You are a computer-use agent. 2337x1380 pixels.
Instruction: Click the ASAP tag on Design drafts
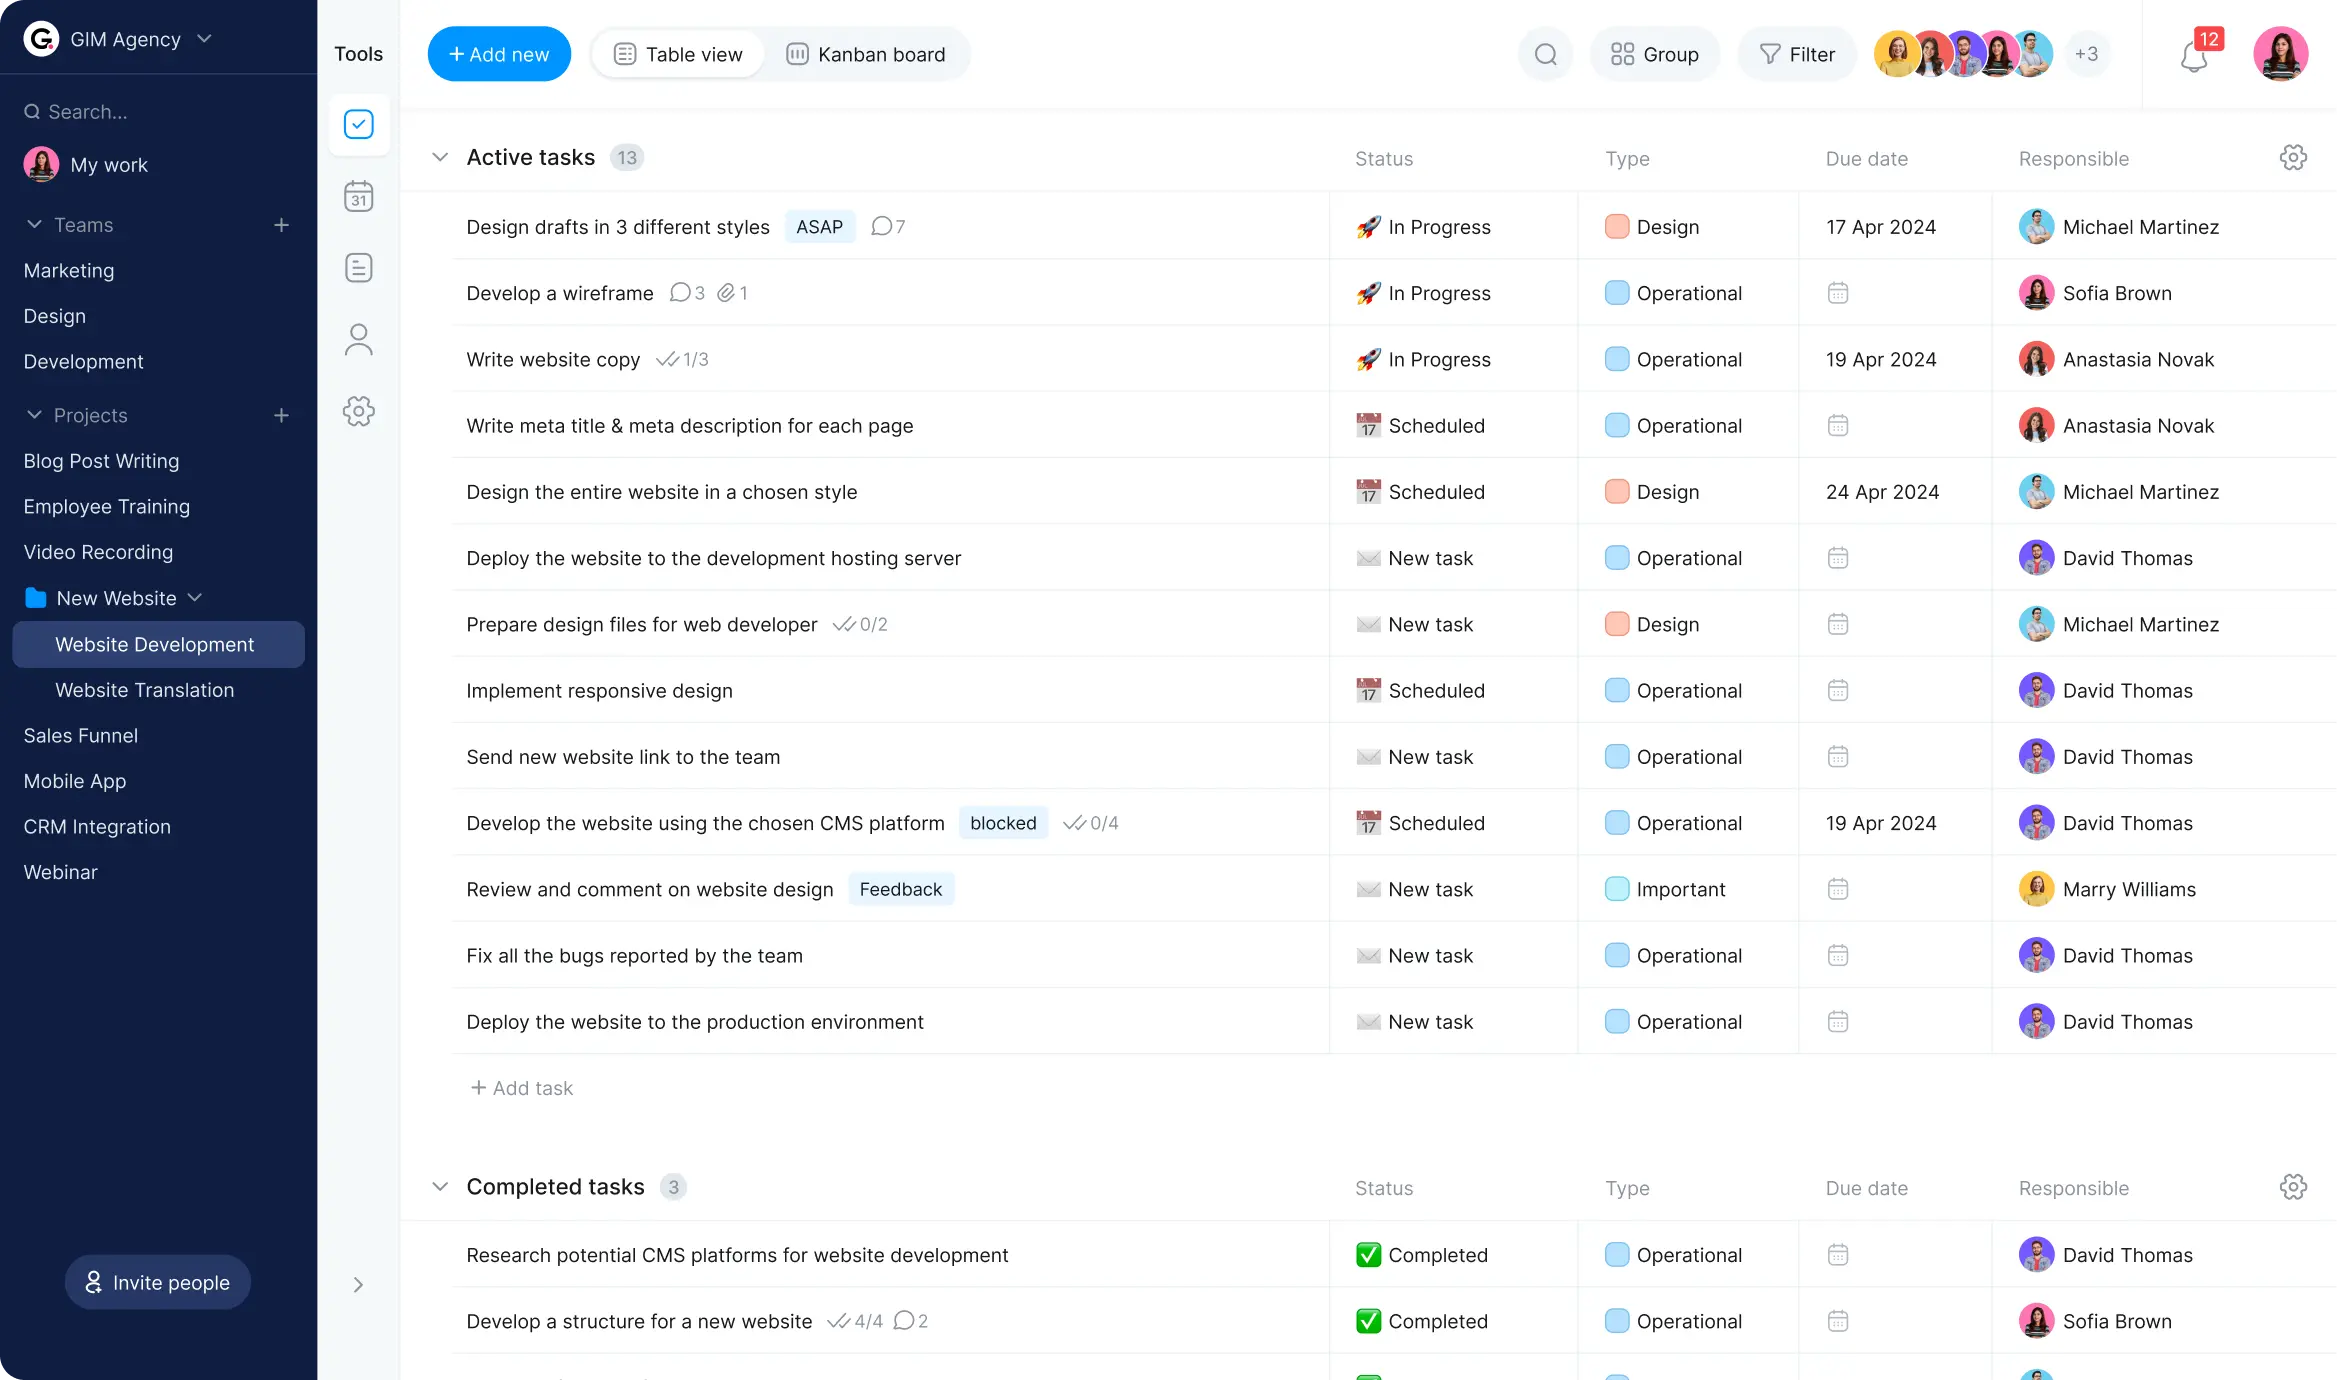point(819,227)
